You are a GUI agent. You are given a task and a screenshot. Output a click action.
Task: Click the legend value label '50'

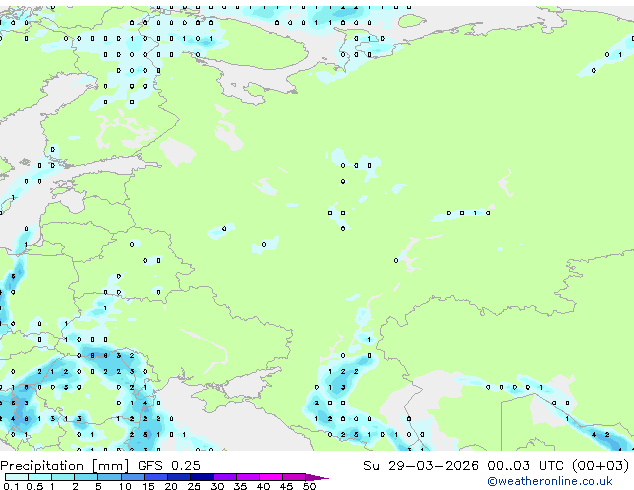(x=310, y=486)
